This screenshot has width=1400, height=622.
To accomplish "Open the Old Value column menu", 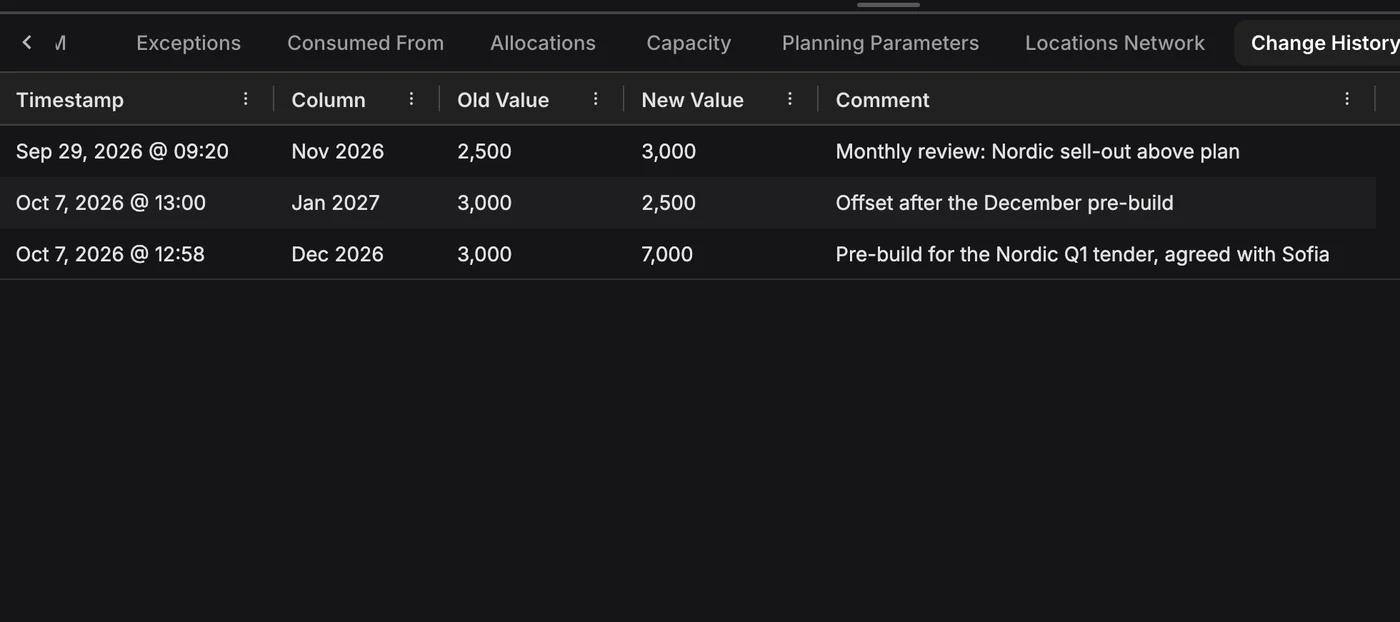I will point(596,99).
